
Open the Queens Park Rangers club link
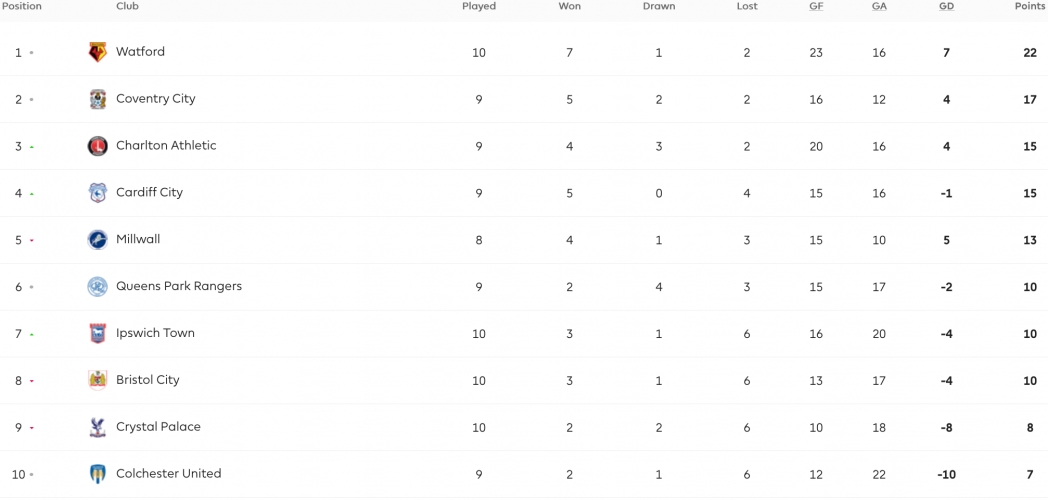point(179,286)
